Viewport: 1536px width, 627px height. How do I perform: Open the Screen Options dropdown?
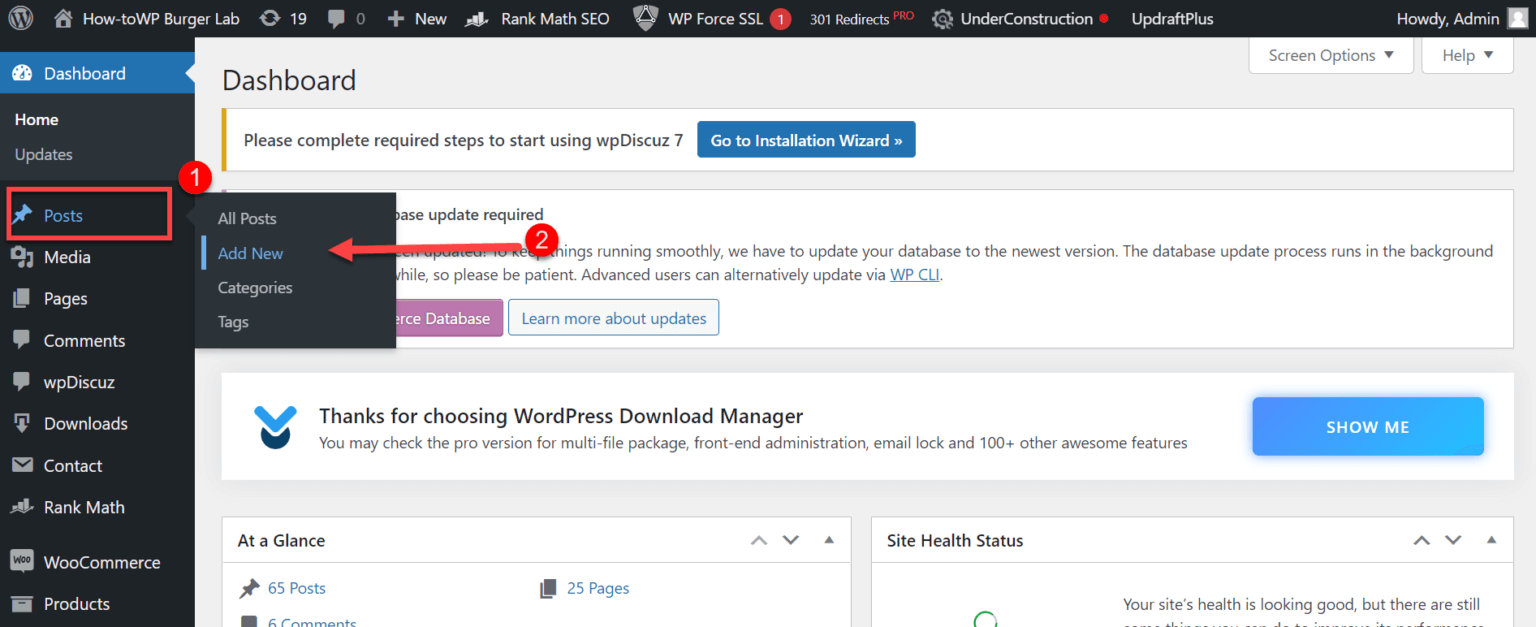click(x=1330, y=55)
